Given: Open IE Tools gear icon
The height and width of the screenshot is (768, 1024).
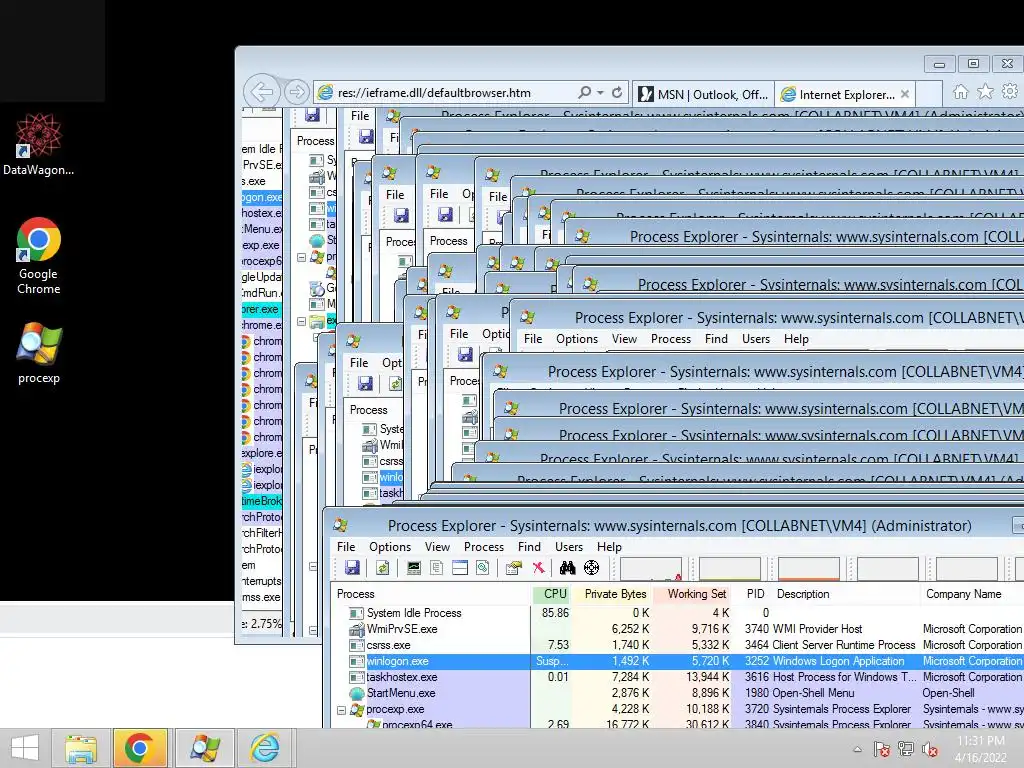Looking at the screenshot, I should [x=1010, y=91].
